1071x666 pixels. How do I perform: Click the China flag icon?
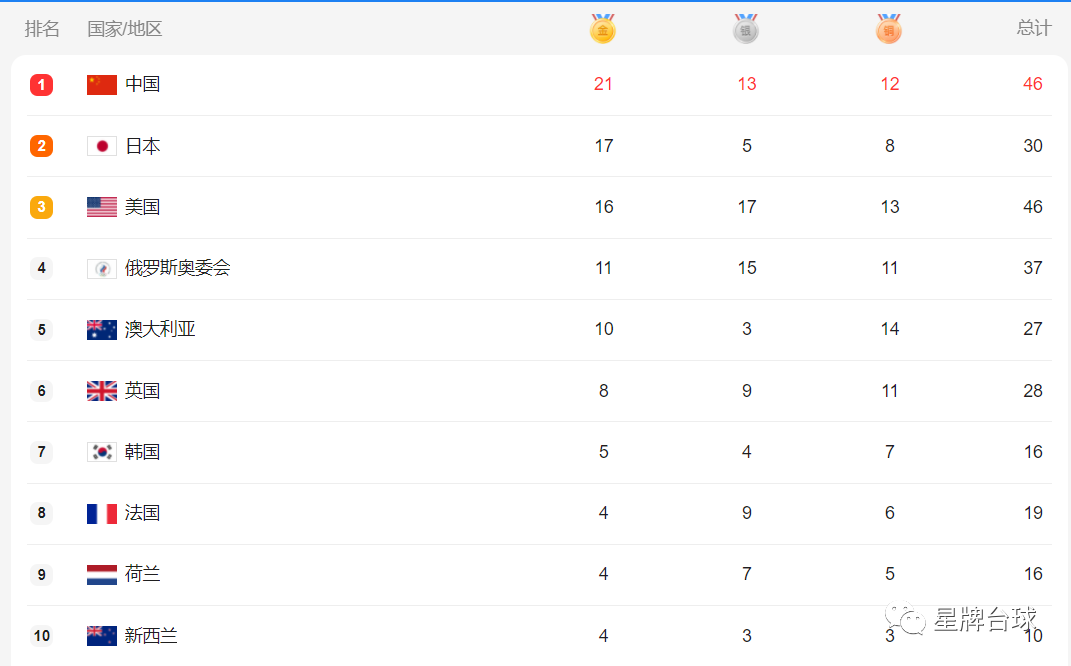coord(102,85)
